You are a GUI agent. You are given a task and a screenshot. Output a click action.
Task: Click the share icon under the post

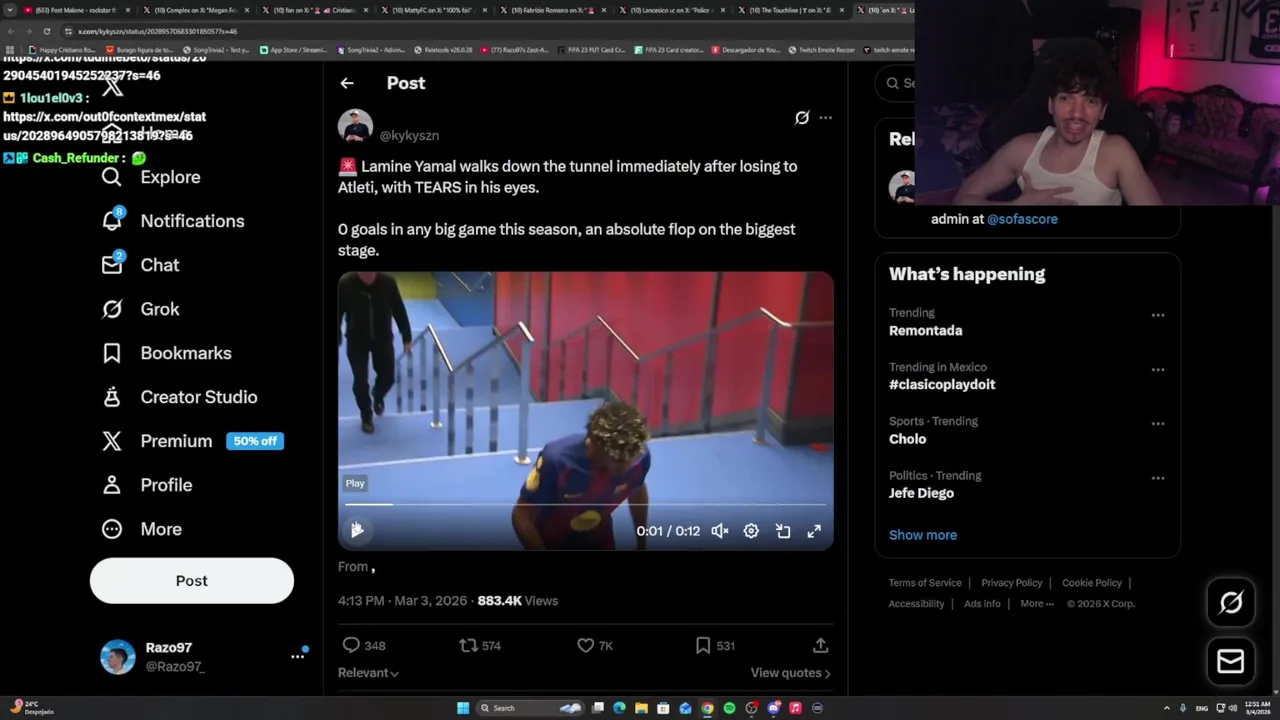pyautogui.click(x=820, y=646)
